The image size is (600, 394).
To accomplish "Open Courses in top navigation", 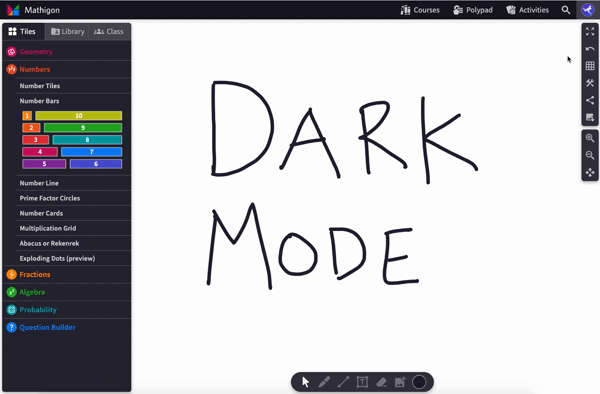I will (x=420, y=10).
